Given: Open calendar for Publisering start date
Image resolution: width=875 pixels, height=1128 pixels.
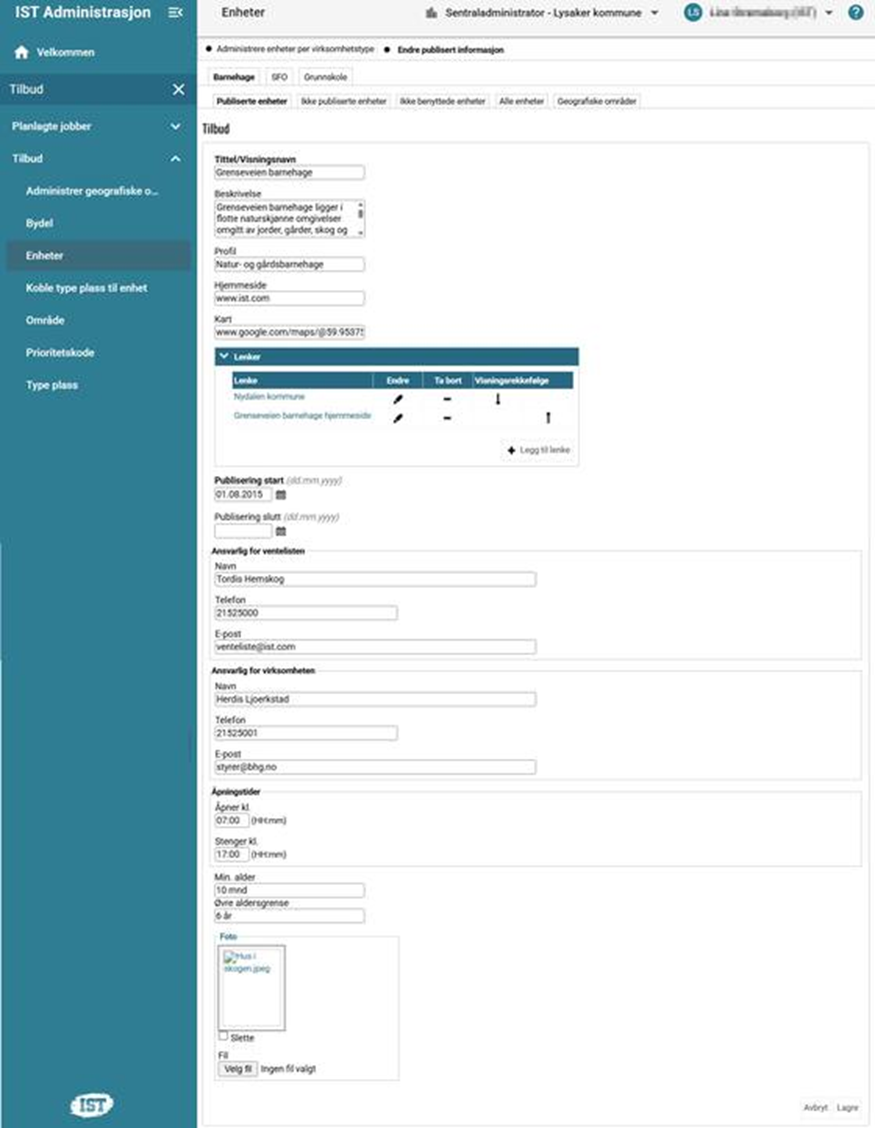Looking at the screenshot, I should pyautogui.click(x=281, y=495).
